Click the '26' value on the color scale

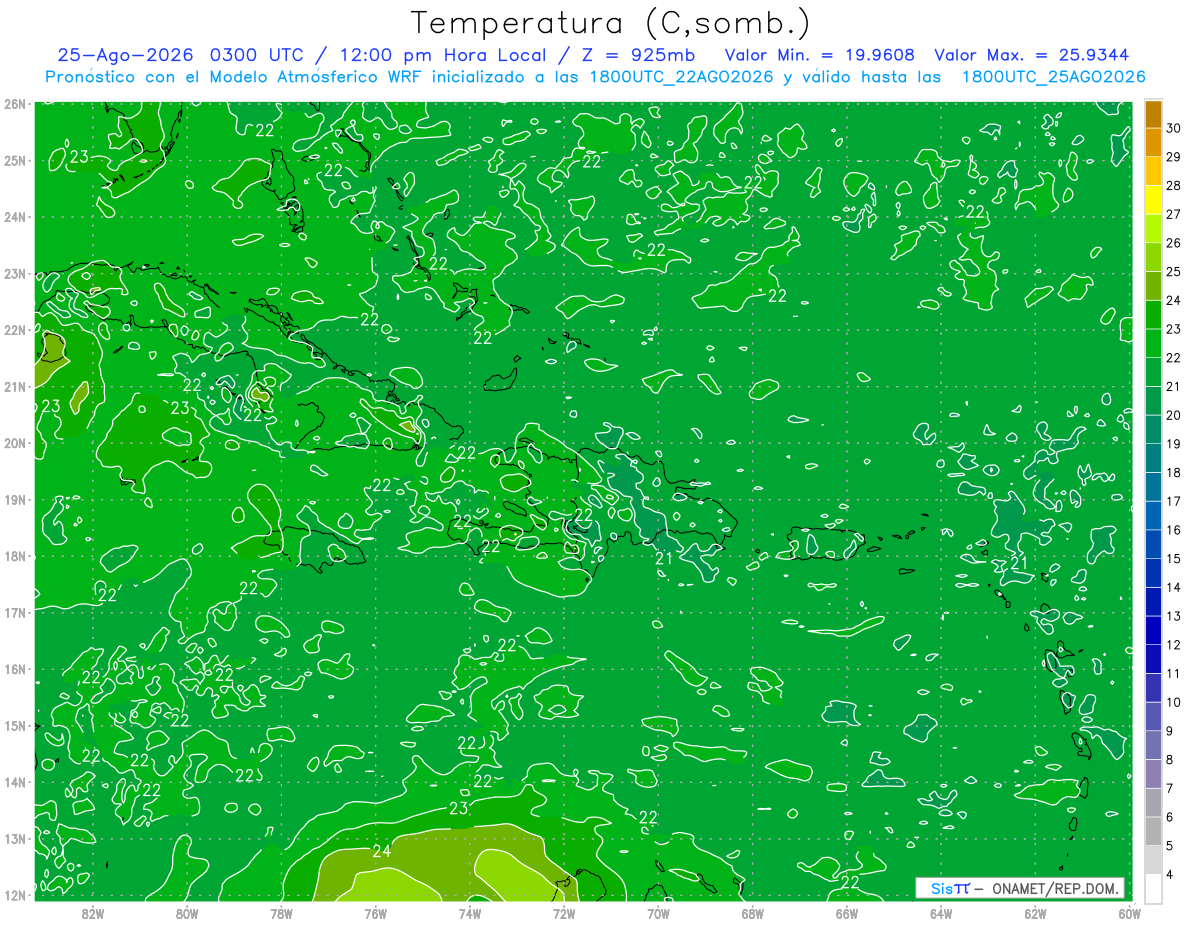(1174, 243)
